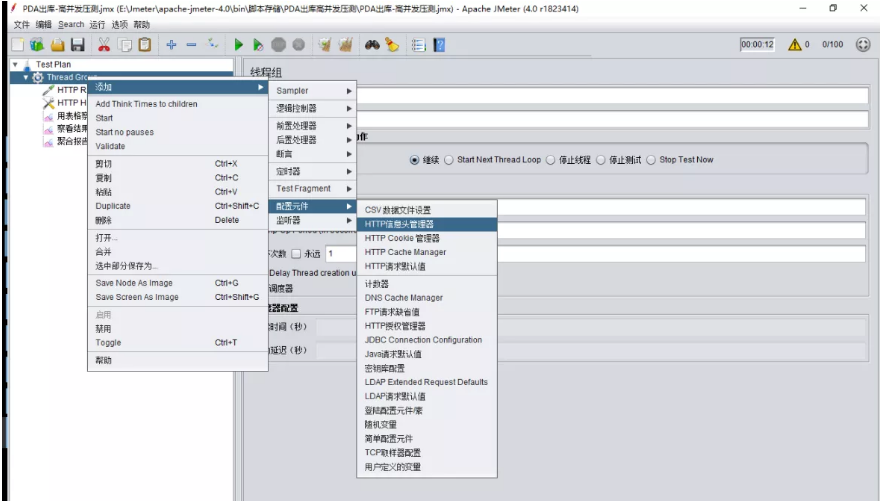Select the Stop Test Now radio button
Screen dimensions: 880x501
[x=651, y=160]
